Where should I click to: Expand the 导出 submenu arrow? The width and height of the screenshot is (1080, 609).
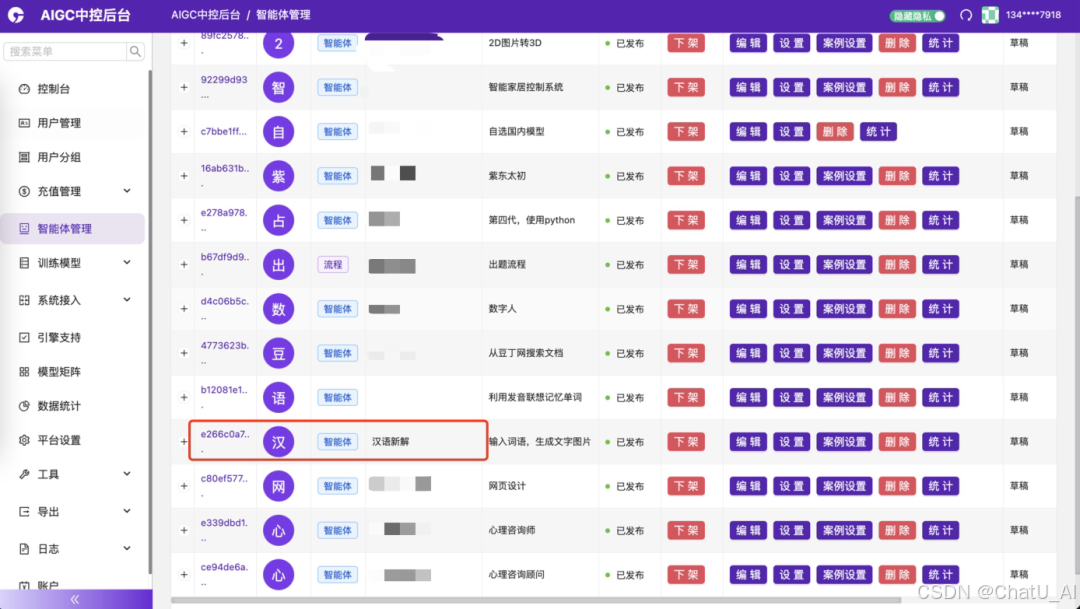tap(127, 511)
